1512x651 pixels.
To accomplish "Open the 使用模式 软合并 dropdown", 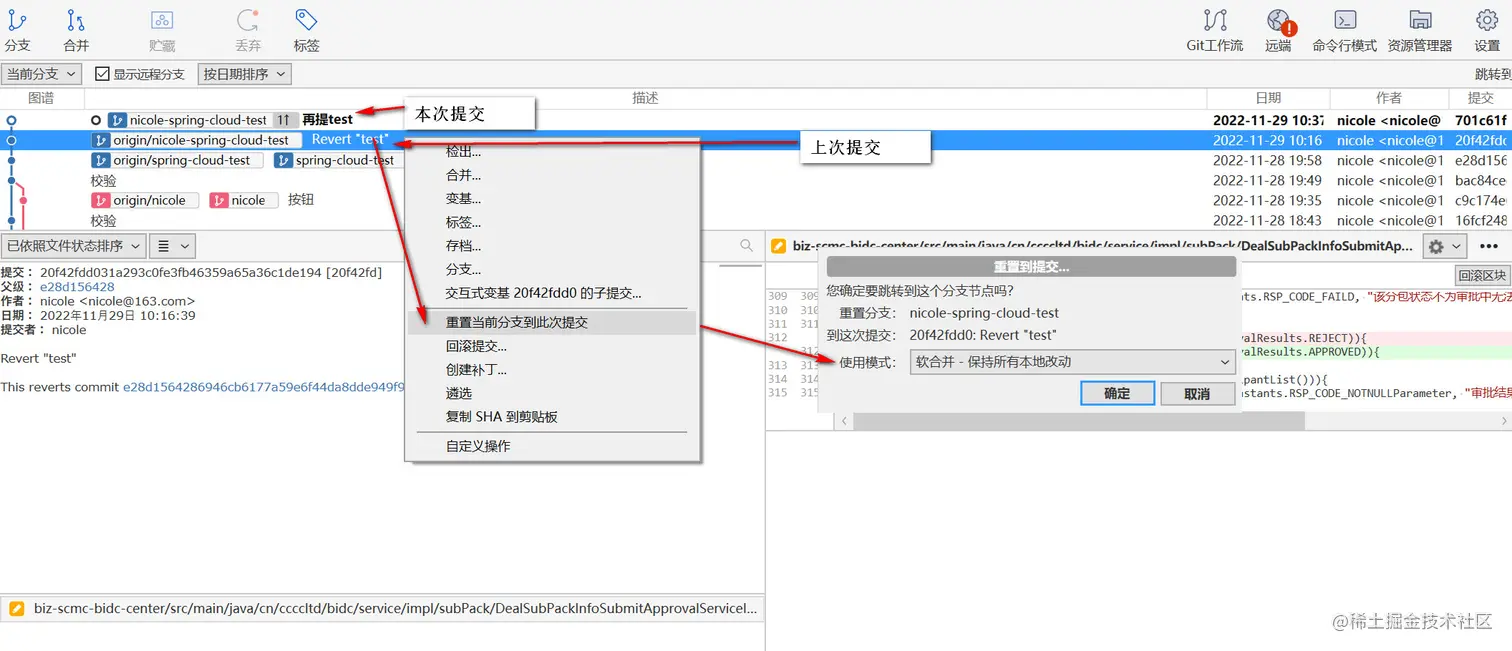I will click(x=1073, y=362).
